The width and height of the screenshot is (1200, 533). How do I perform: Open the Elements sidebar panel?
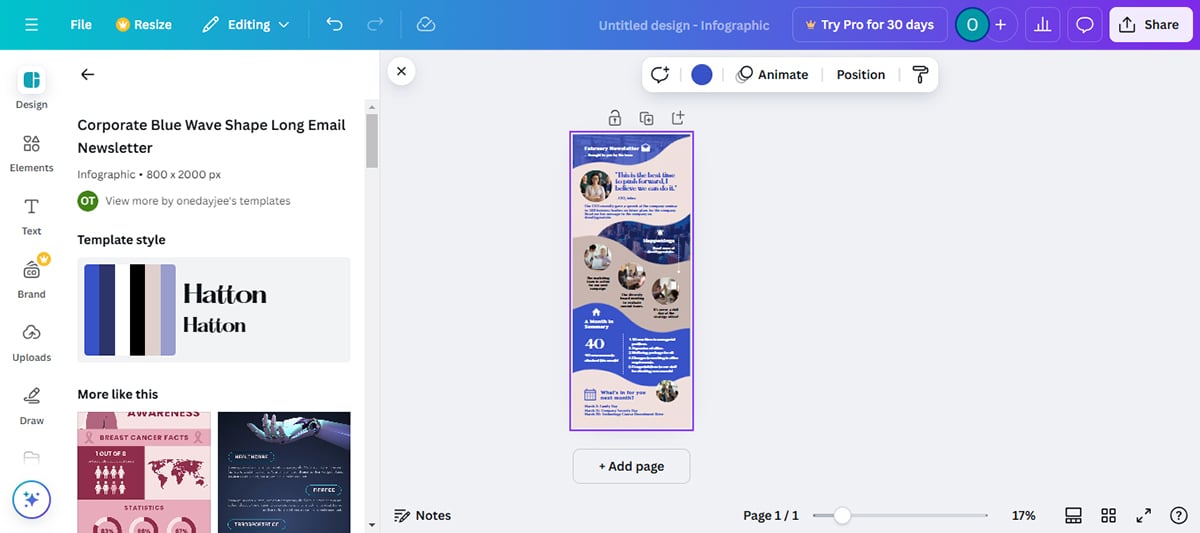[31, 153]
